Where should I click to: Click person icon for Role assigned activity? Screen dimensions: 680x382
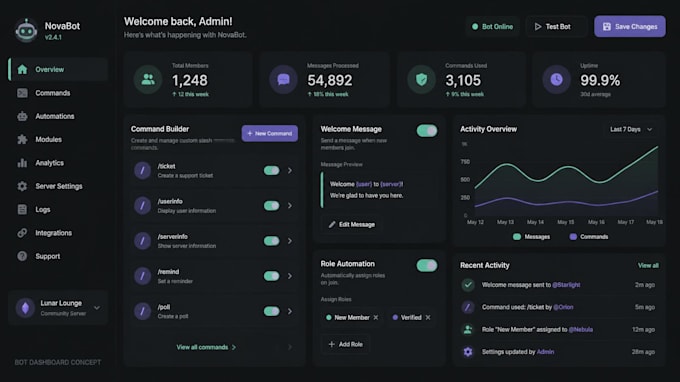[x=468, y=330]
